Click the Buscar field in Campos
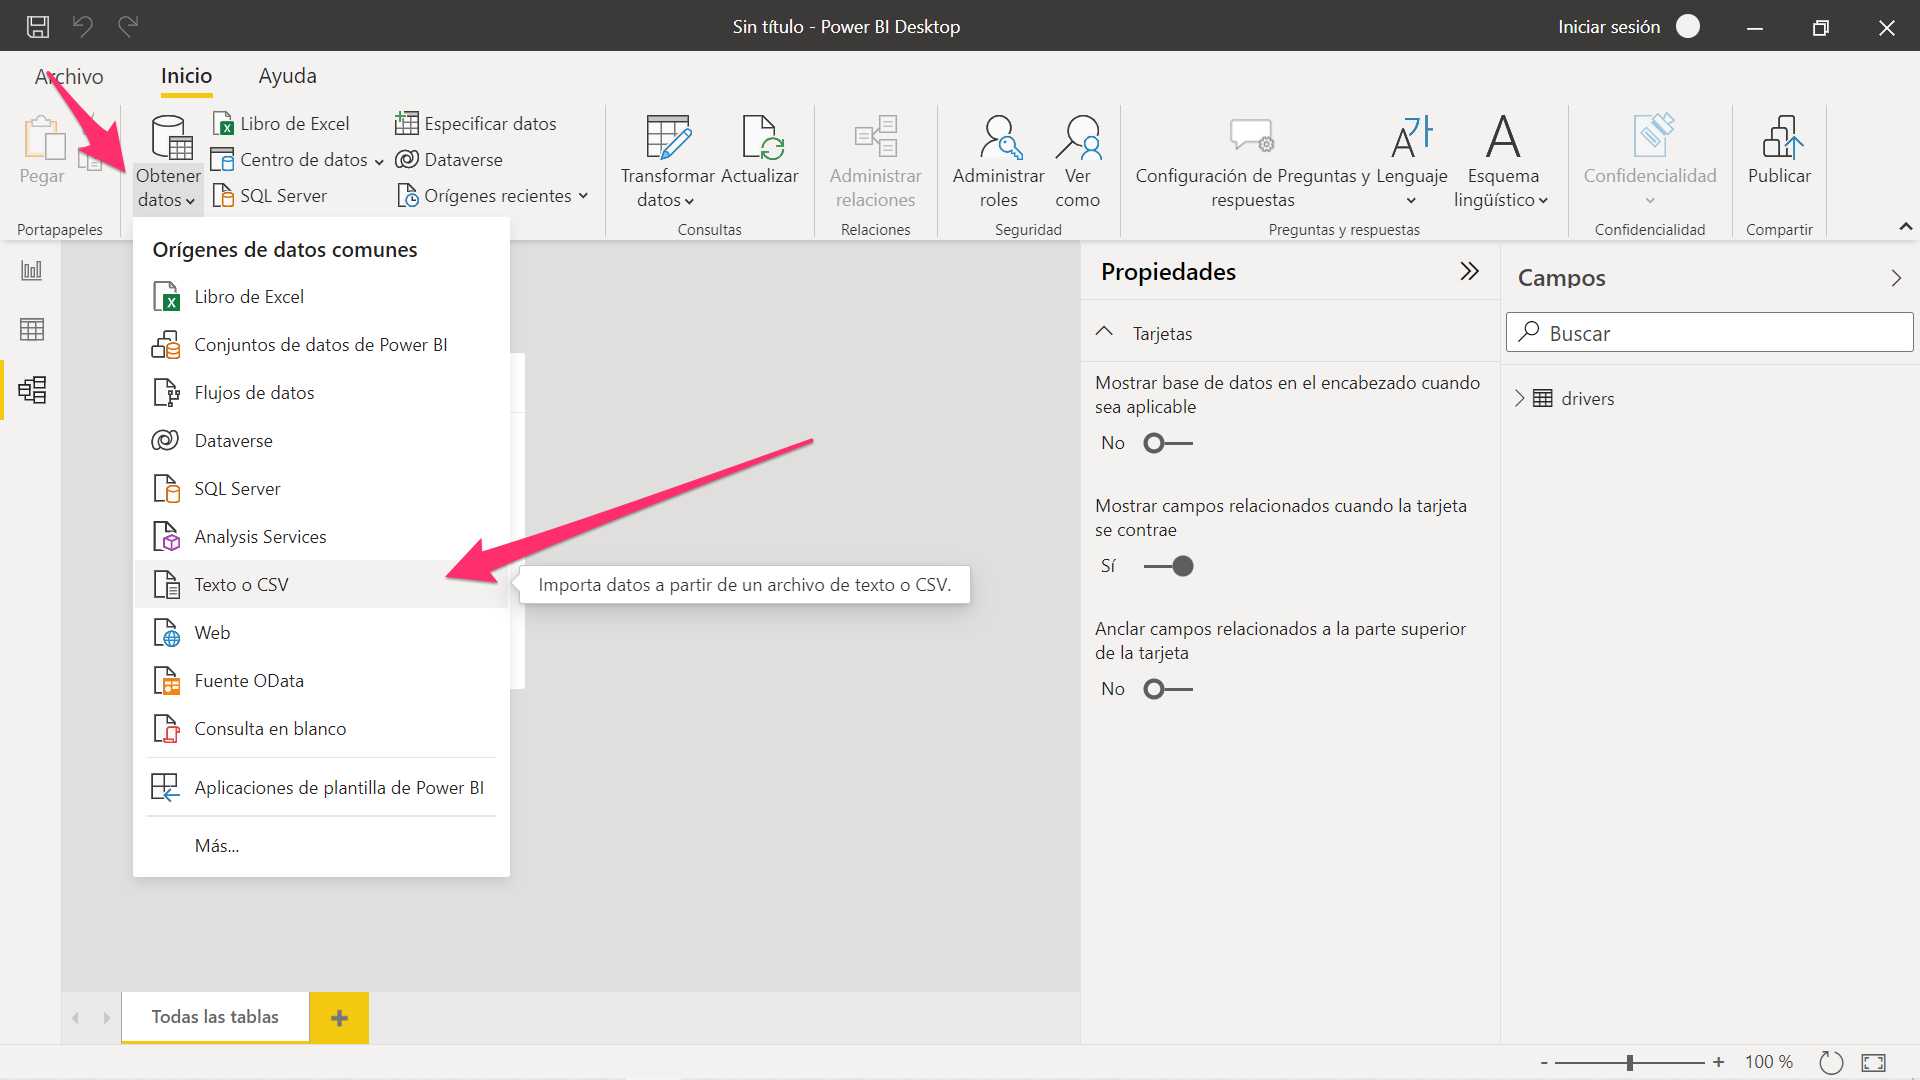 click(1710, 332)
